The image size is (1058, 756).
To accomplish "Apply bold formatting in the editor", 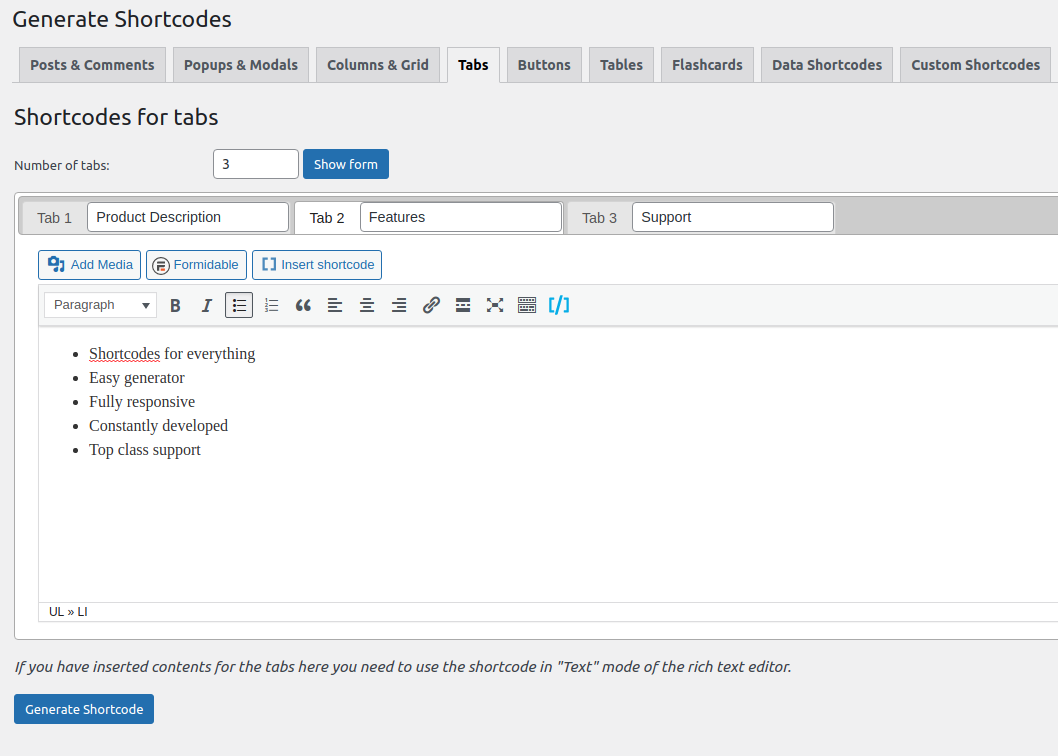I will pos(175,305).
